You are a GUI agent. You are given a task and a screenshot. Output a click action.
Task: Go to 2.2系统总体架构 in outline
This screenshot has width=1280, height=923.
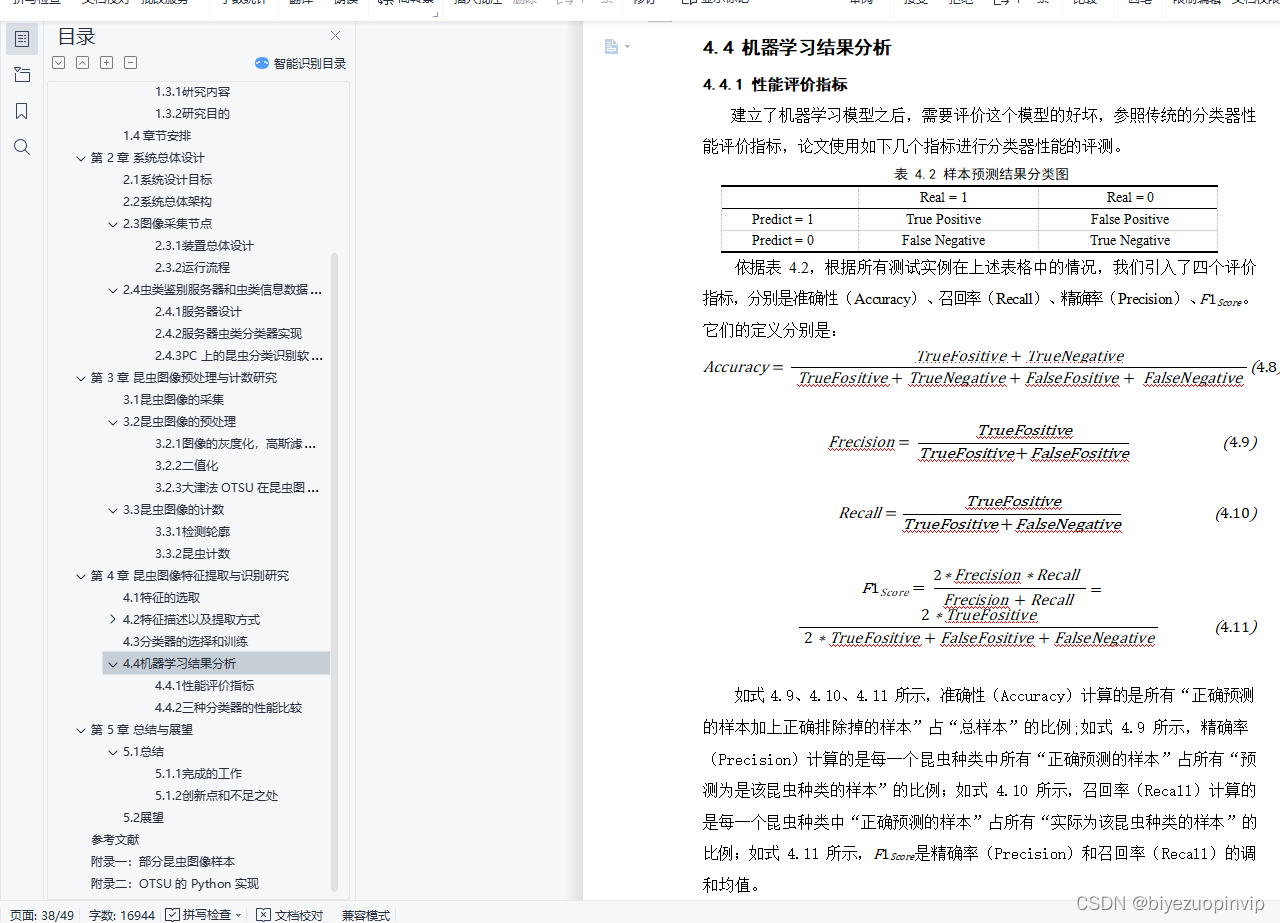167,202
